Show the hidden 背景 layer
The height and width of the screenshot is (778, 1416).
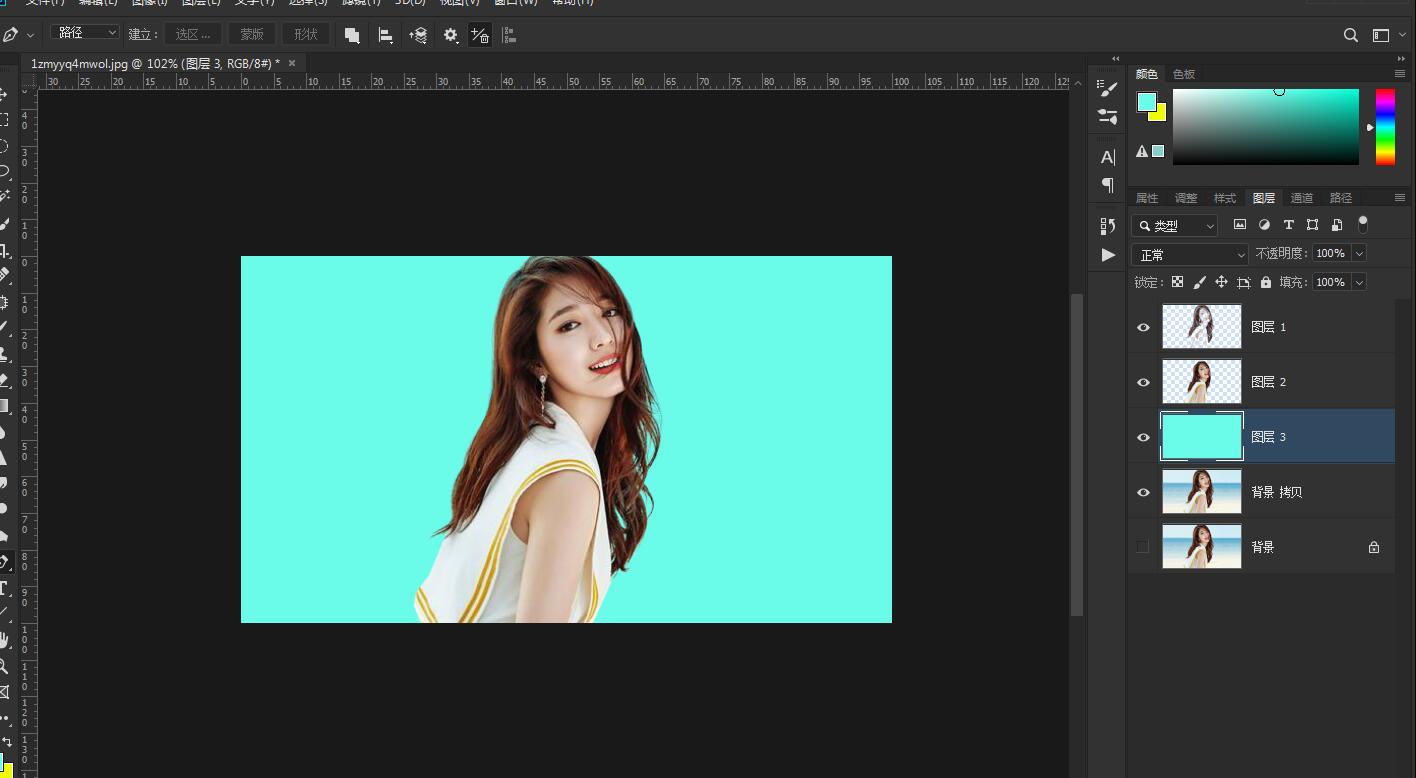(x=1143, y=547)
